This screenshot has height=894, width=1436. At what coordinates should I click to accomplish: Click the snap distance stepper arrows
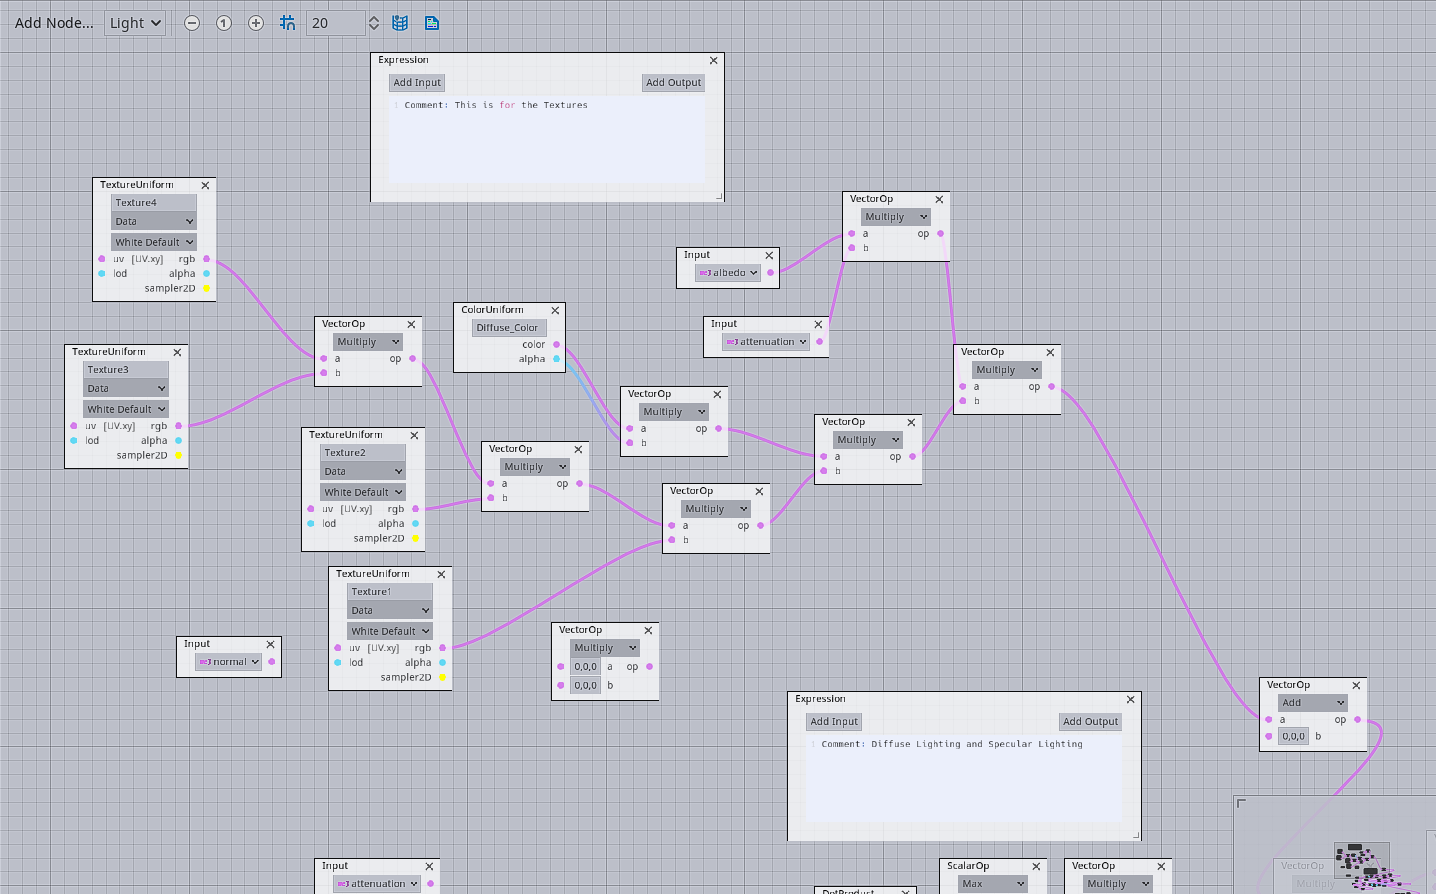tap(374, 23)
